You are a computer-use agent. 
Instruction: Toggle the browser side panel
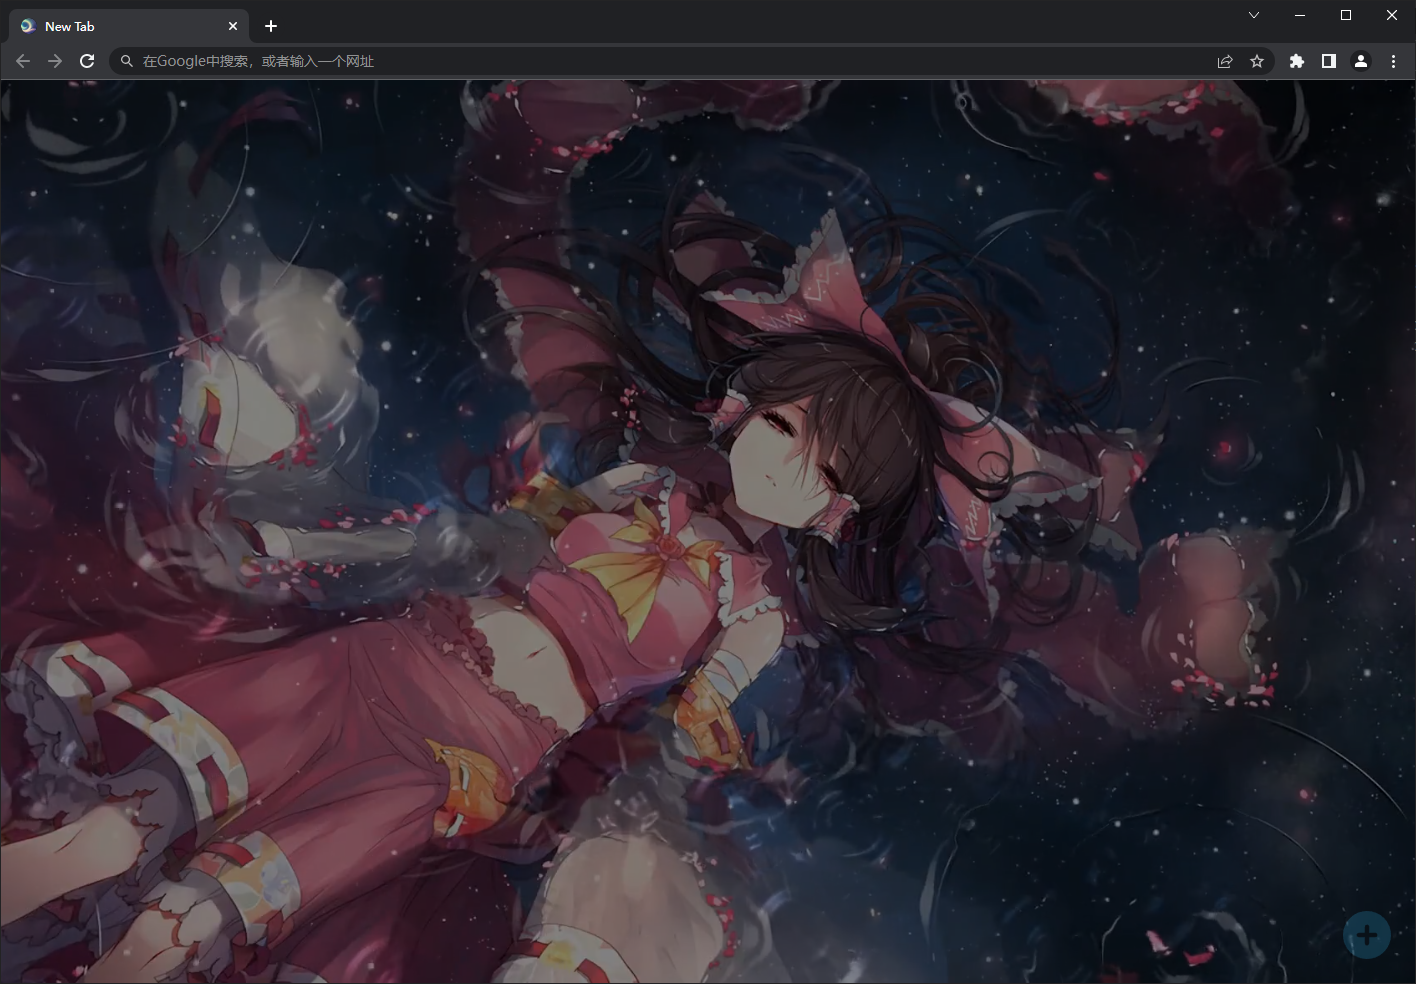click(x=1329, y=61)
